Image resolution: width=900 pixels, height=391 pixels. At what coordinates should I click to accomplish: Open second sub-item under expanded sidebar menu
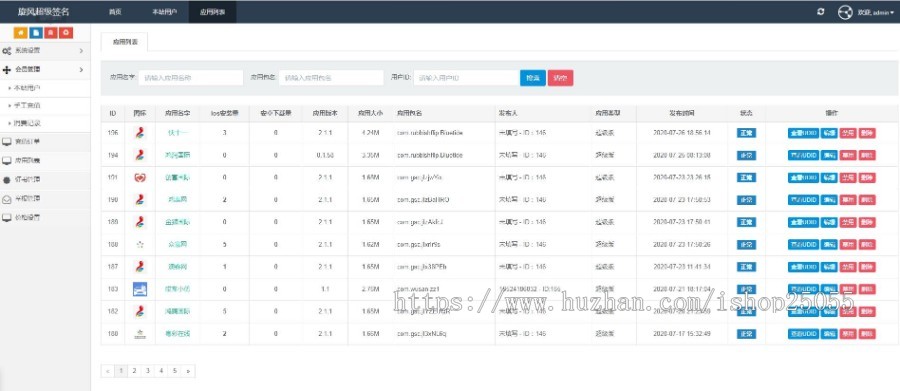tap(27, 106)
